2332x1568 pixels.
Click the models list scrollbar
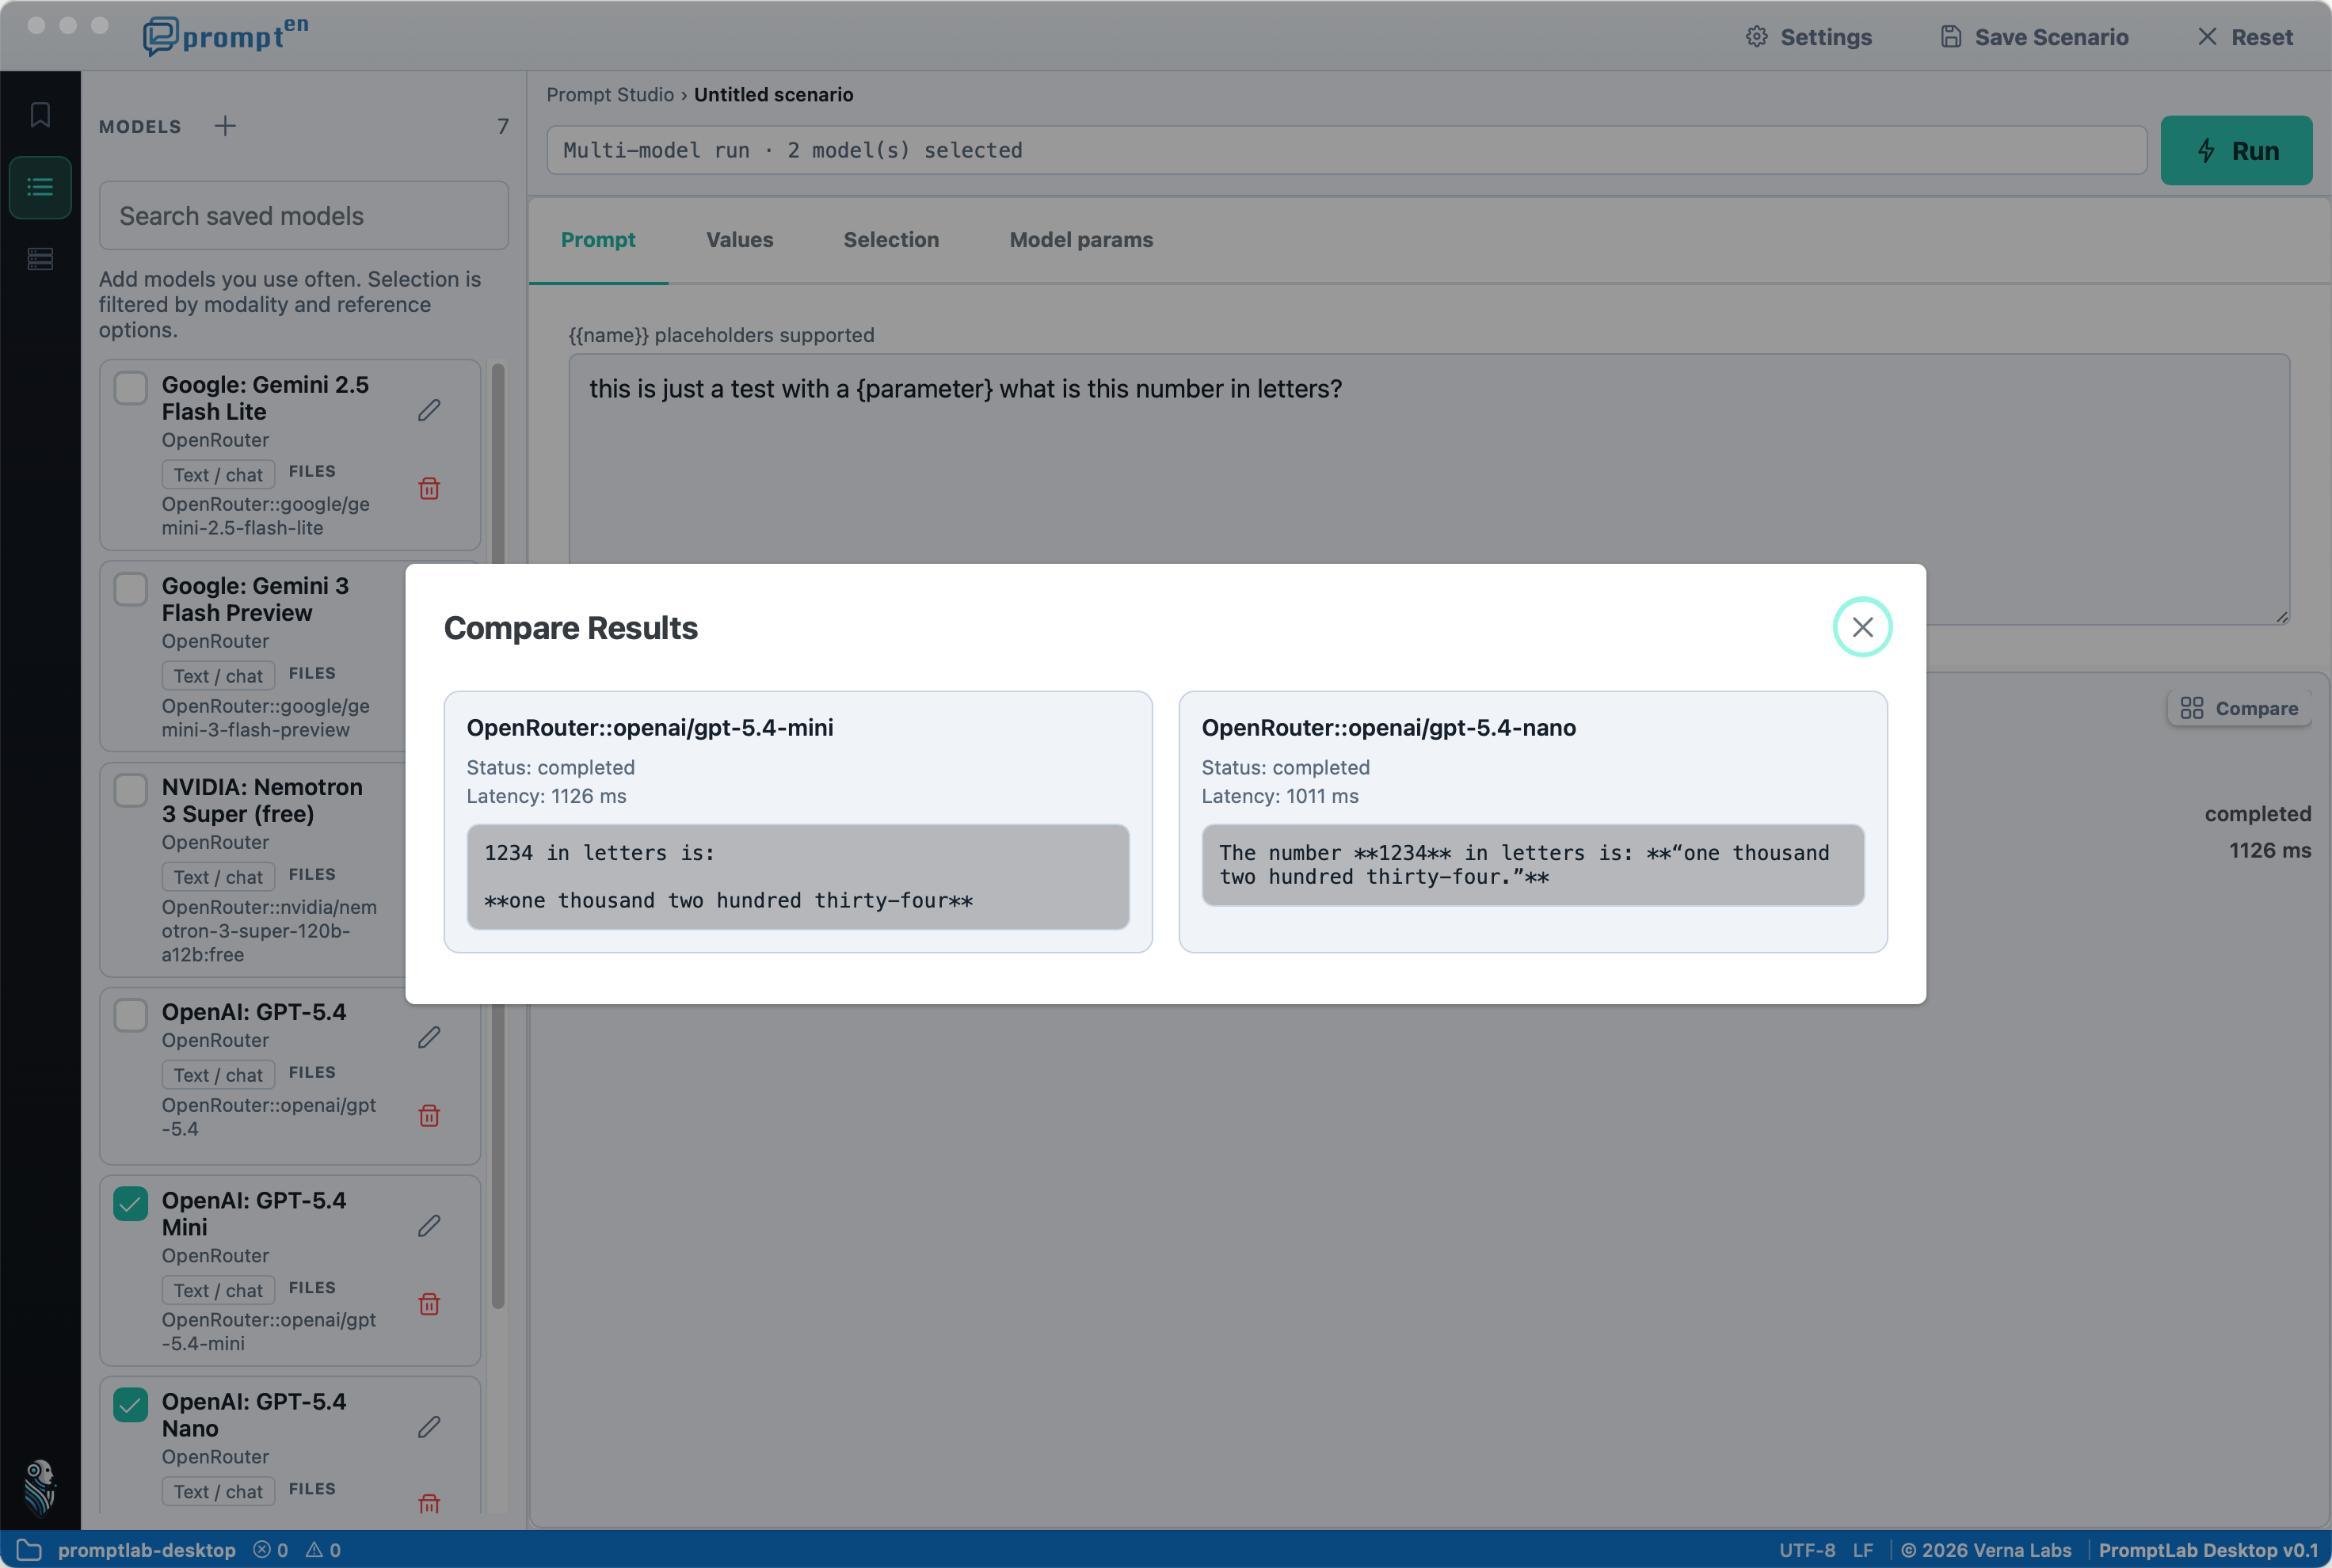click(x=498, y=835)
